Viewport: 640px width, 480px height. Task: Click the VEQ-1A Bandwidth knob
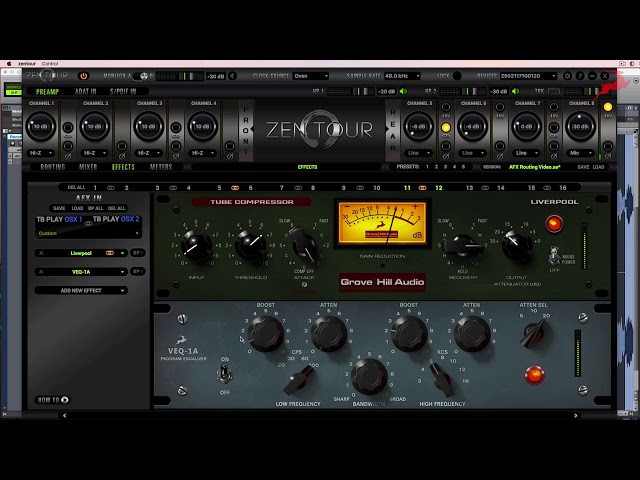click(369, 376)
